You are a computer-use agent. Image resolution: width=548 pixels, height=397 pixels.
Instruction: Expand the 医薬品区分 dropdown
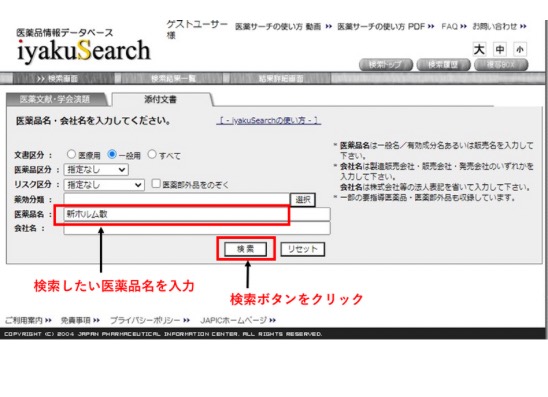click(96, 170)
